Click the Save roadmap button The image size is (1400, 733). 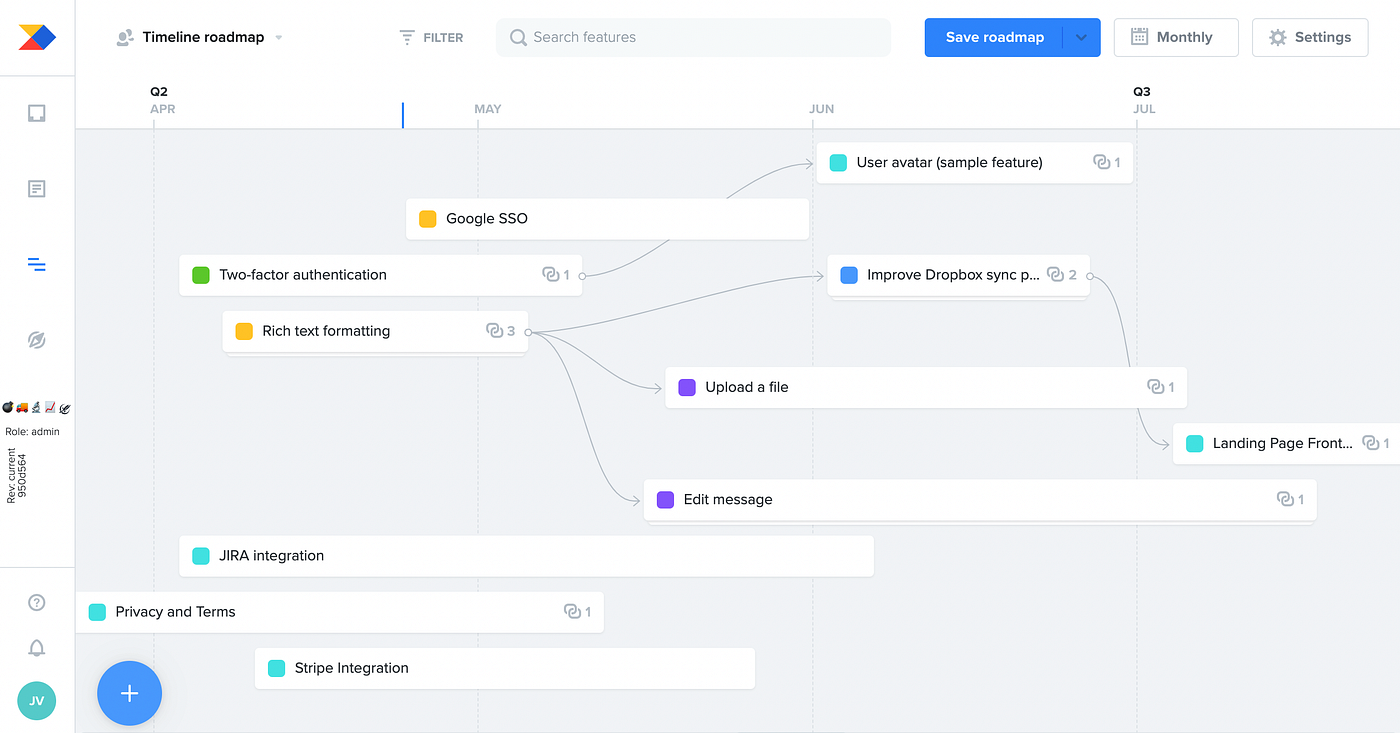994,37
